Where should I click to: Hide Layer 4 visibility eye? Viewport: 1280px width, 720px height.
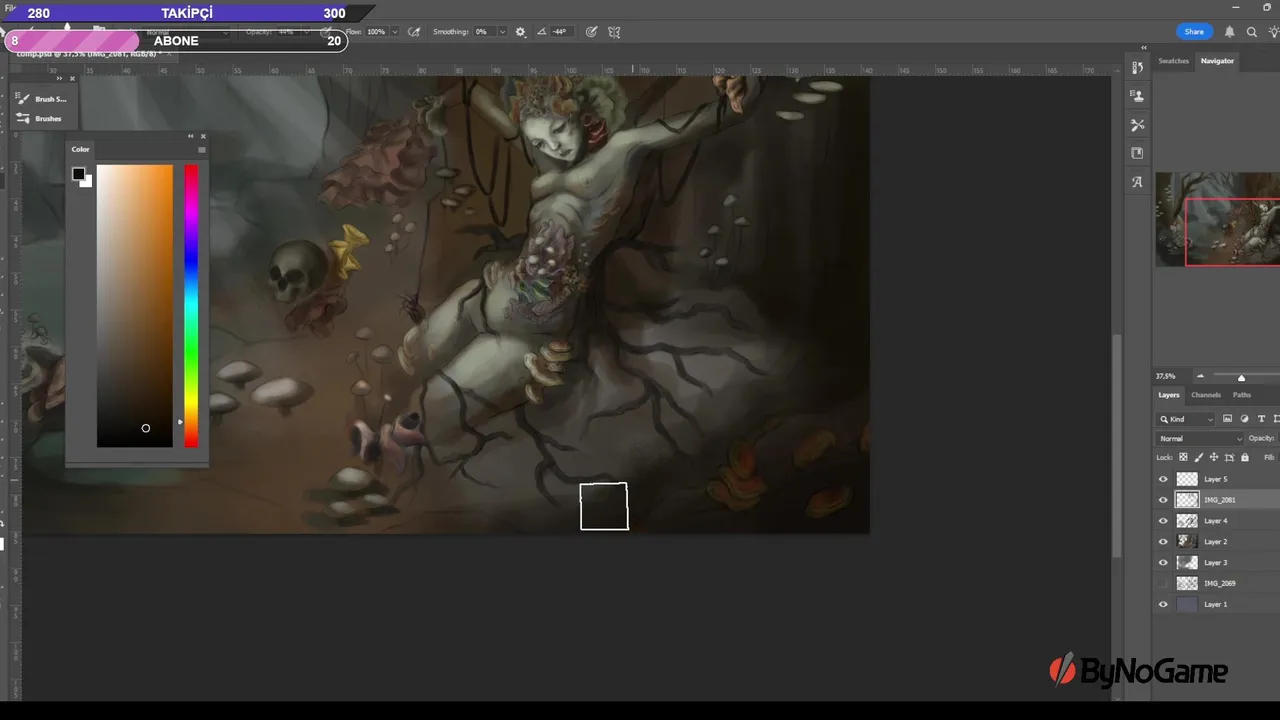click(1163, 521)
